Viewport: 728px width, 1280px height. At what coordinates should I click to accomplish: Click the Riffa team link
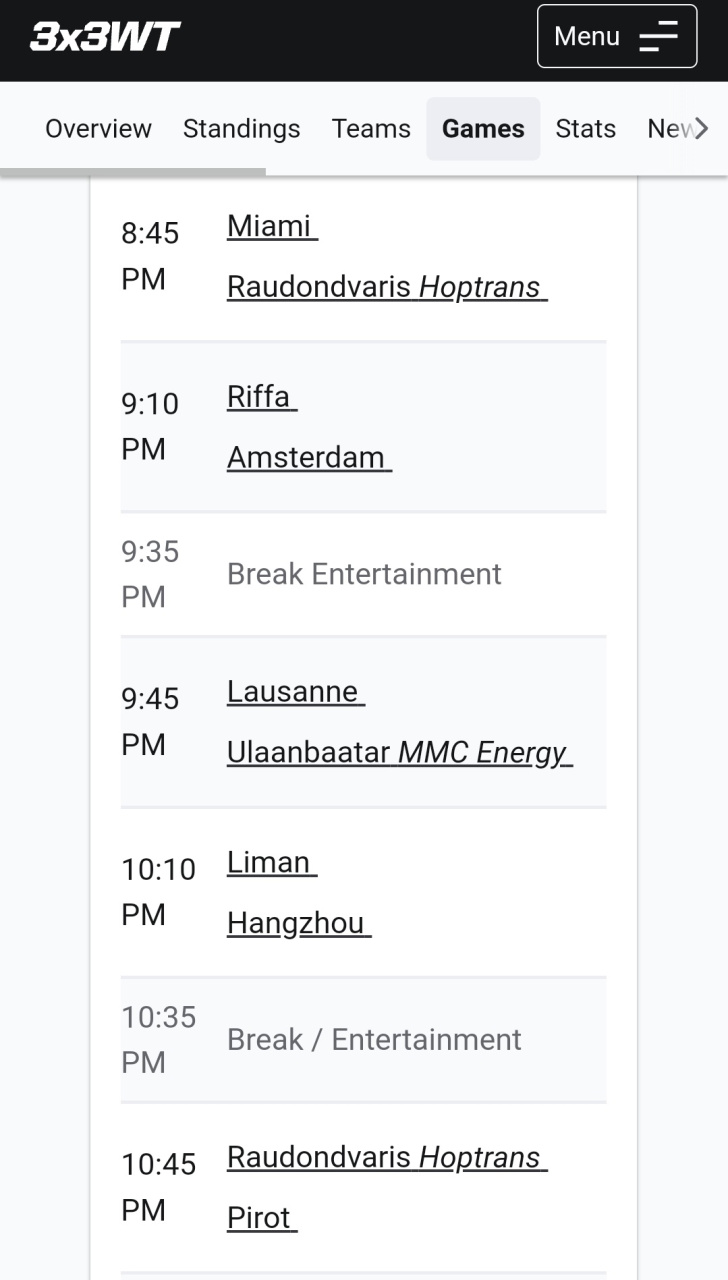click(260, 397)
